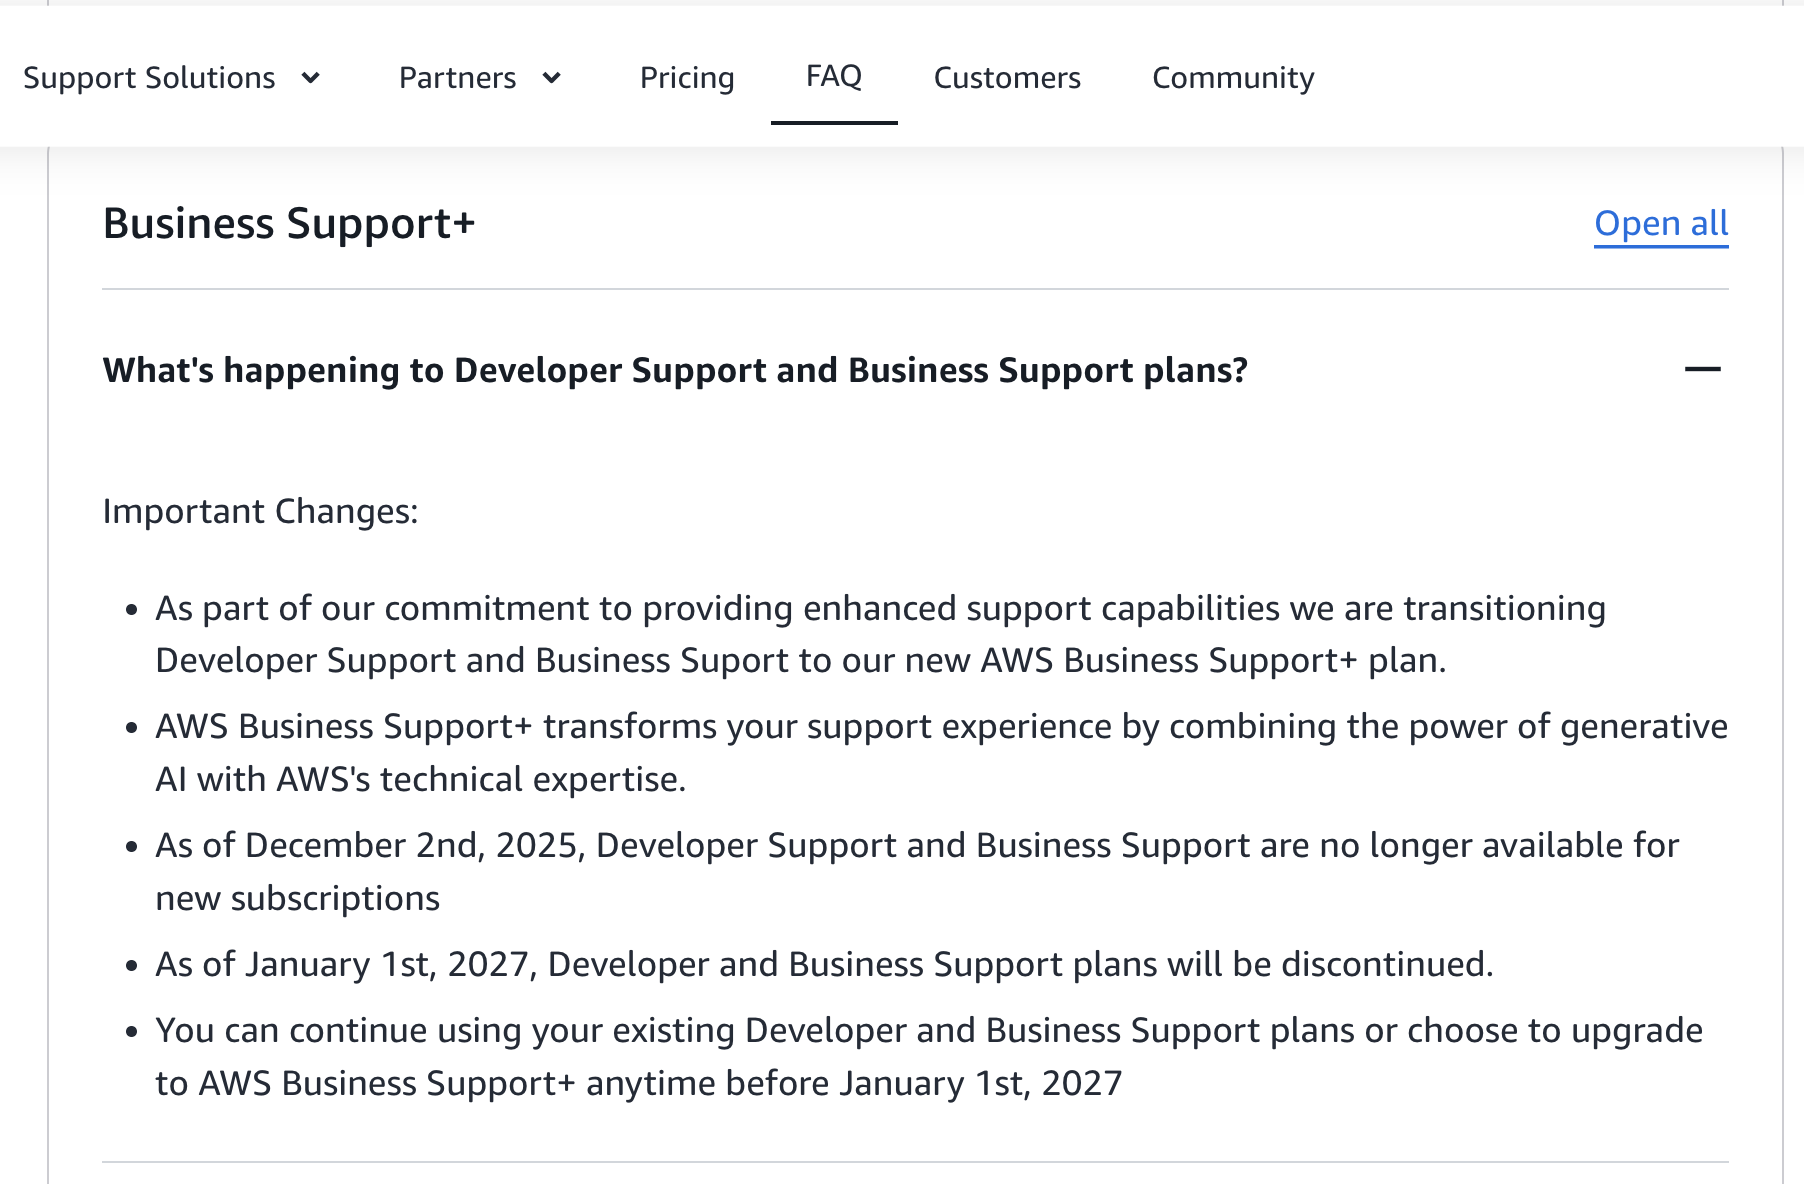Toggle the 'What's happening to Developer Support' question
Viewport: 1804px width, 1184px height.
(675, 370)
